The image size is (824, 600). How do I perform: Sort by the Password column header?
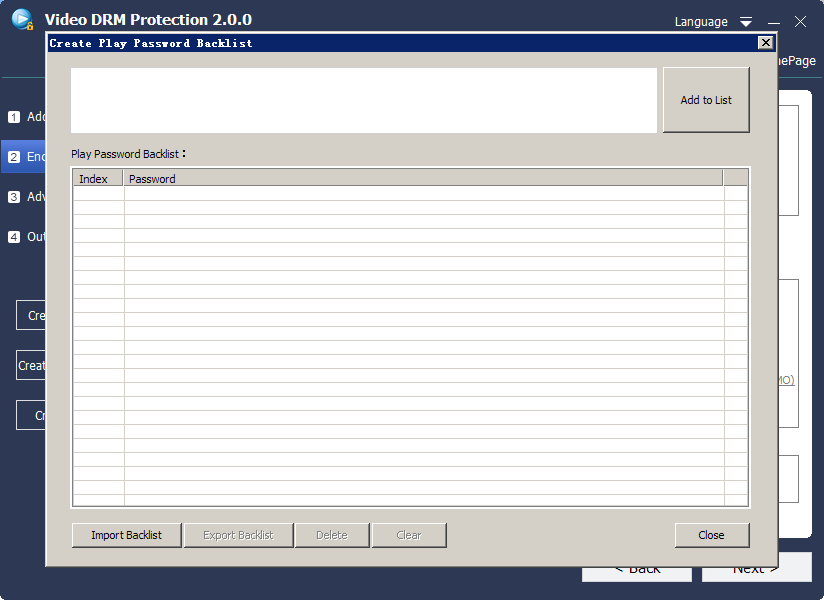(423, 179)
